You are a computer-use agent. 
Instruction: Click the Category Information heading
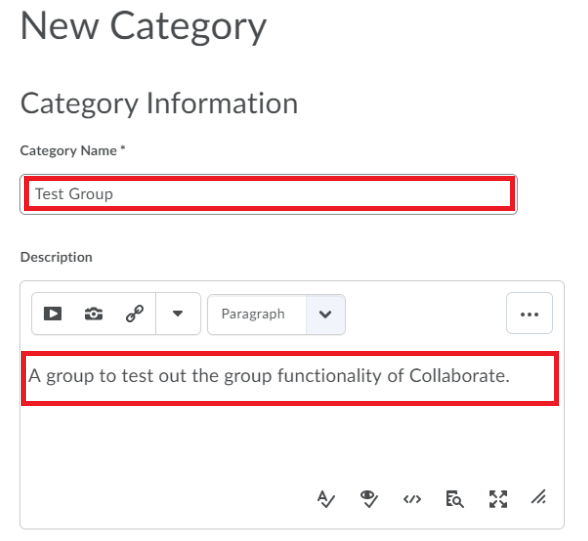pos(159,104)
